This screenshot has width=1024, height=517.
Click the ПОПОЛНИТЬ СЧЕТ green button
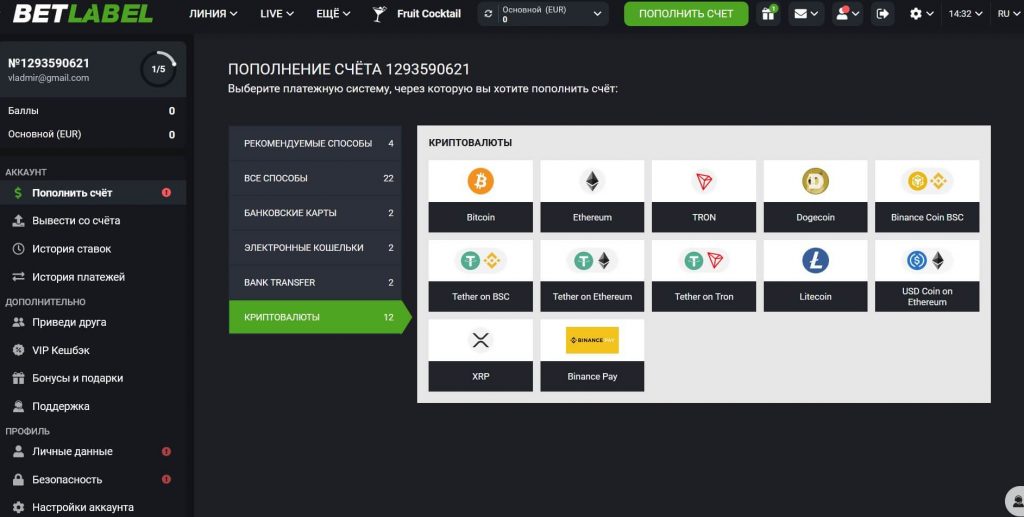(x=686, y=14)
